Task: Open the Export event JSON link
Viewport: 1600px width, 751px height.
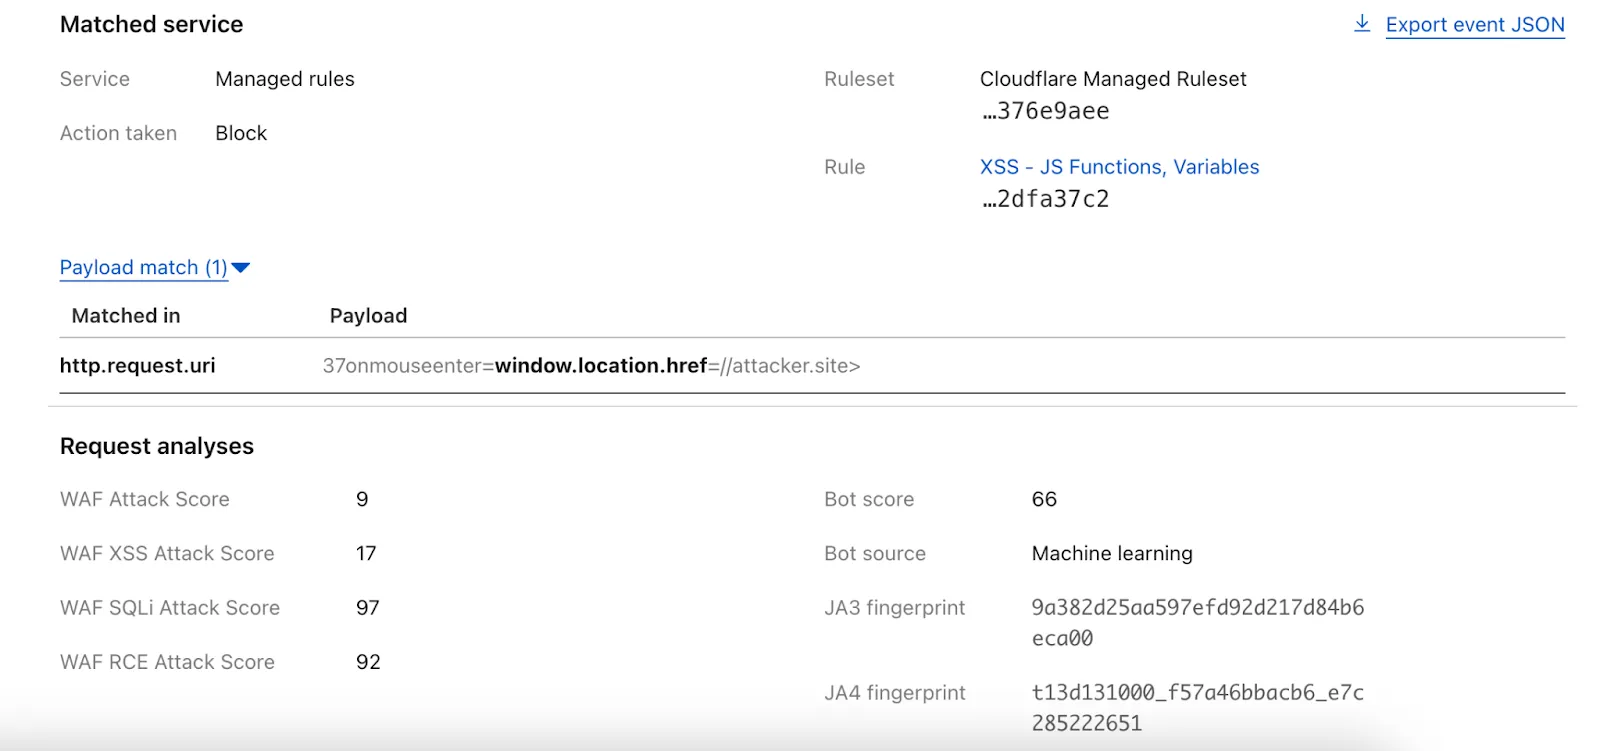Action: [x=1474, y=25]
